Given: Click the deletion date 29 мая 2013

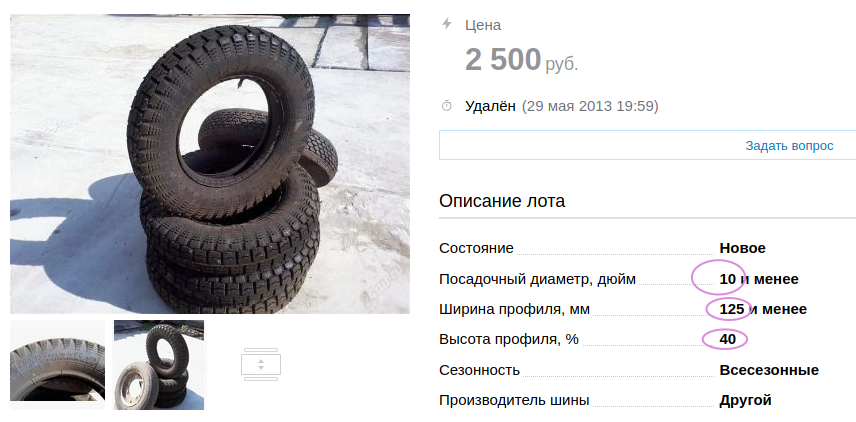Looking at the screenshot, I should click(569, 106).
